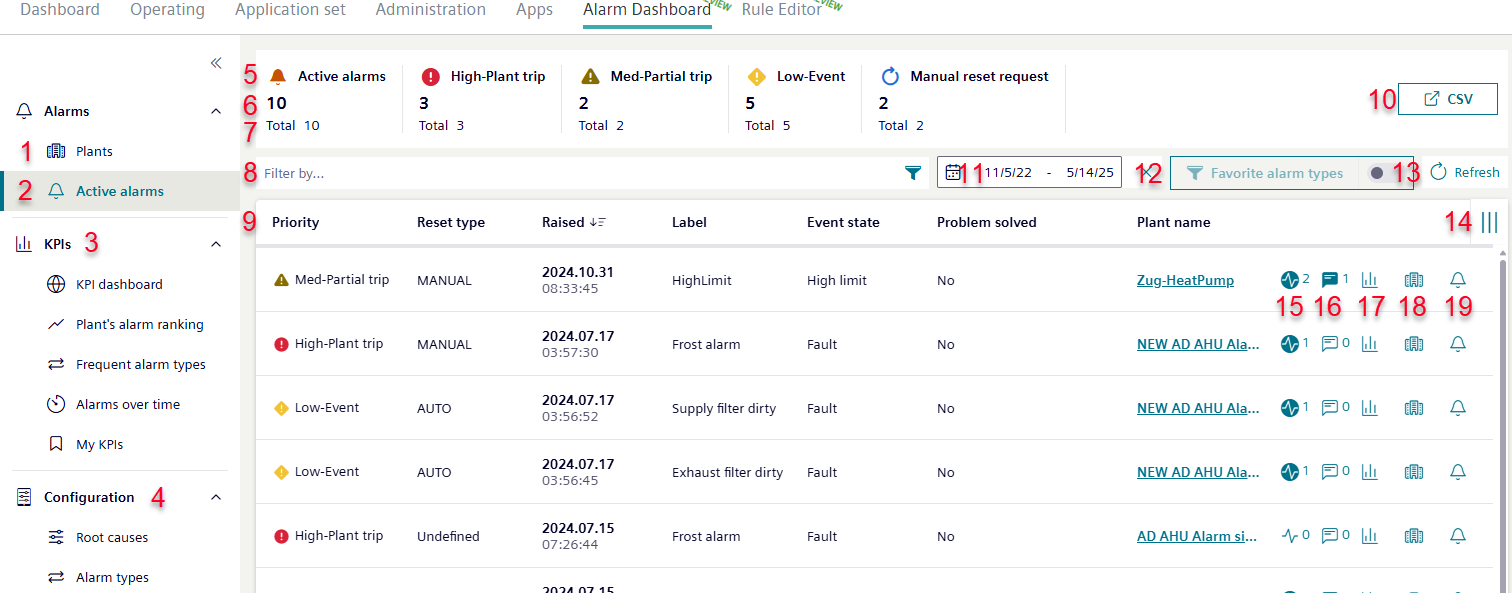The height and width of the screenshot is (593, 1512).
Task: Sort the table by the Raised column
Action: pyautogui.click(x=574, y=222)
